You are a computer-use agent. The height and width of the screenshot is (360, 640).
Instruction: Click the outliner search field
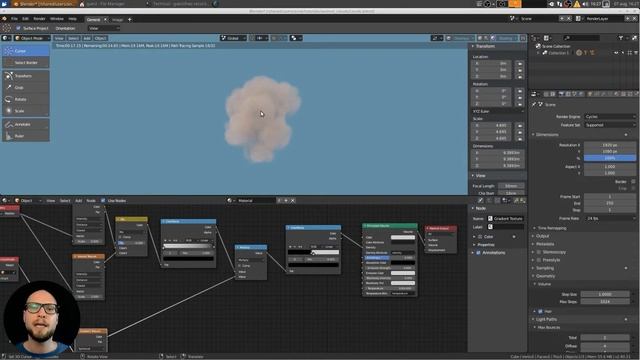pos(581,38)
